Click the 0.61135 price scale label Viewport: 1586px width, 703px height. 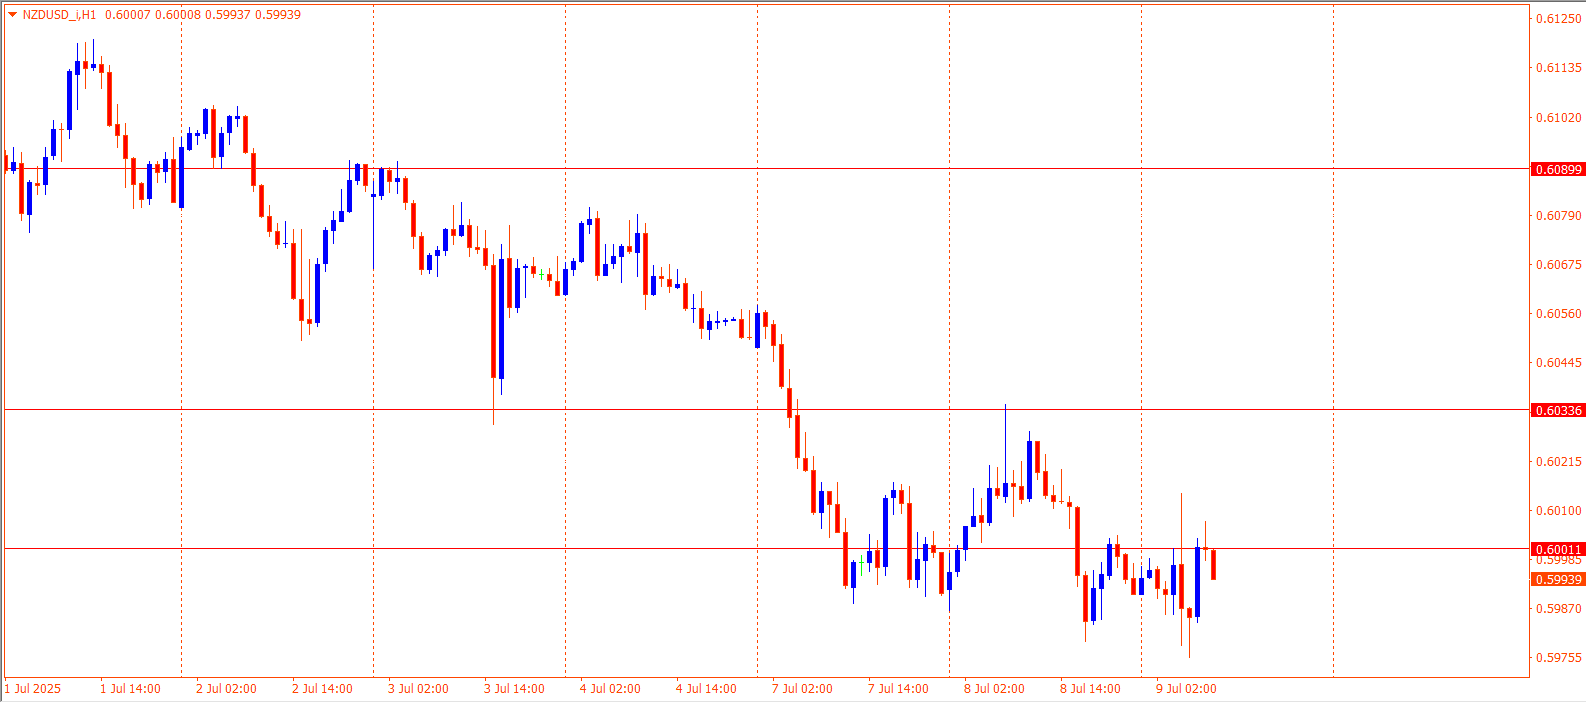point(1559,68)
